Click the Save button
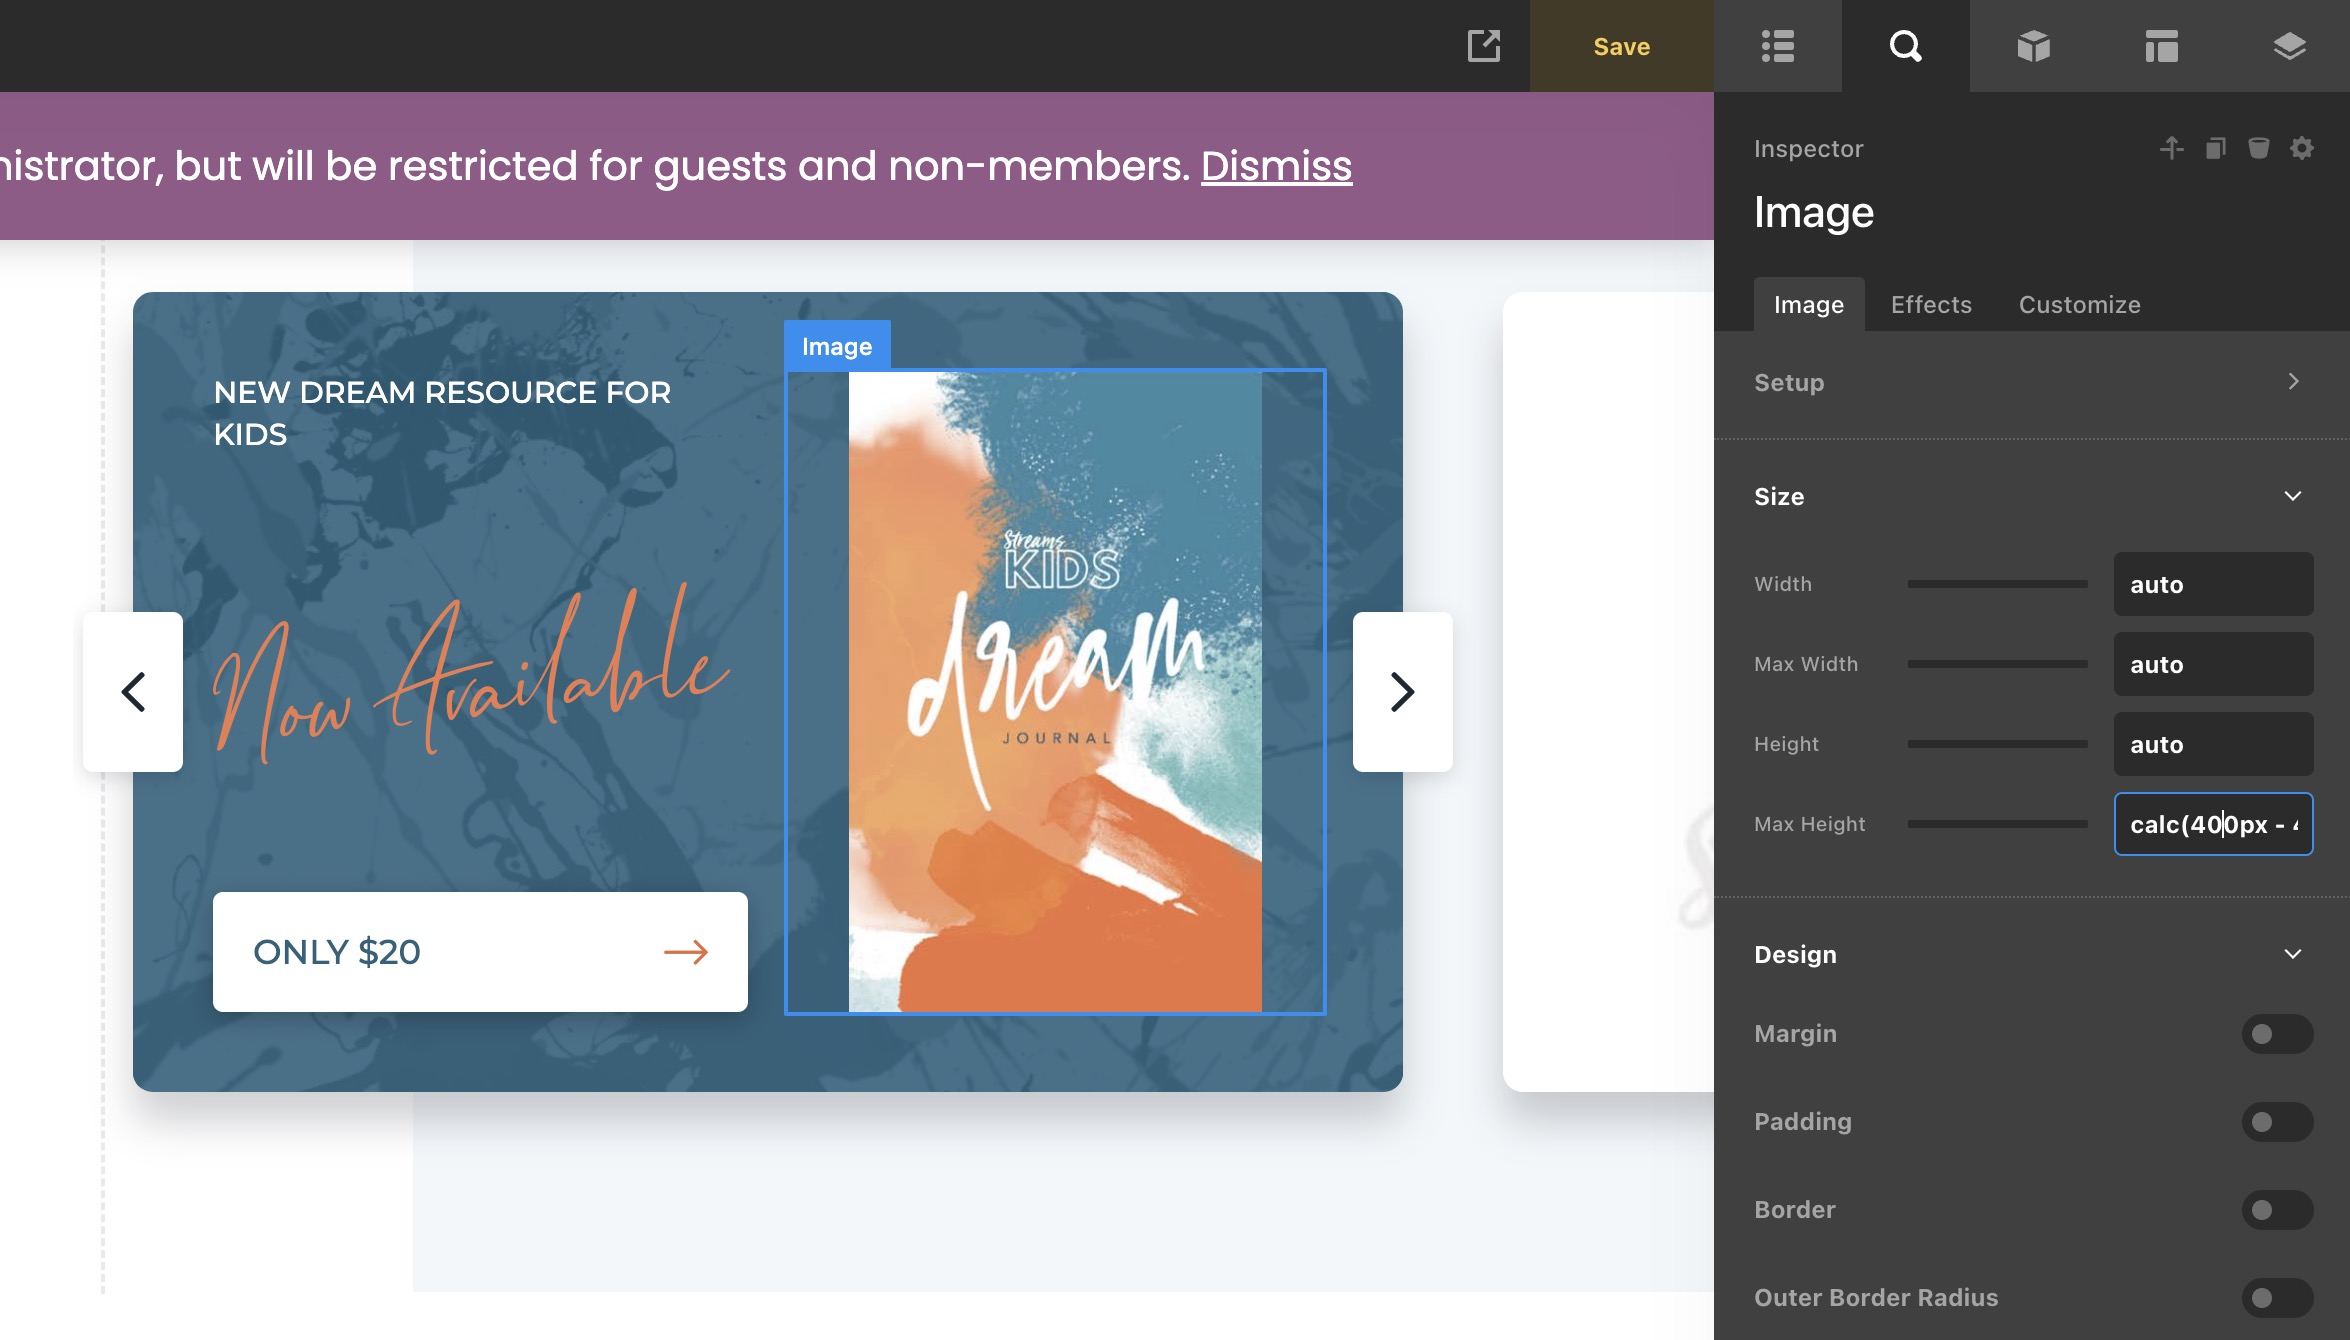The height and width of the screenshot is (1340, 2350). point(1621,46)
